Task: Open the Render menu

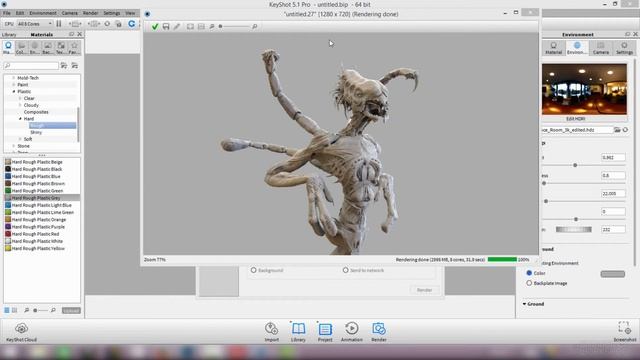Action: pos(91,13)
